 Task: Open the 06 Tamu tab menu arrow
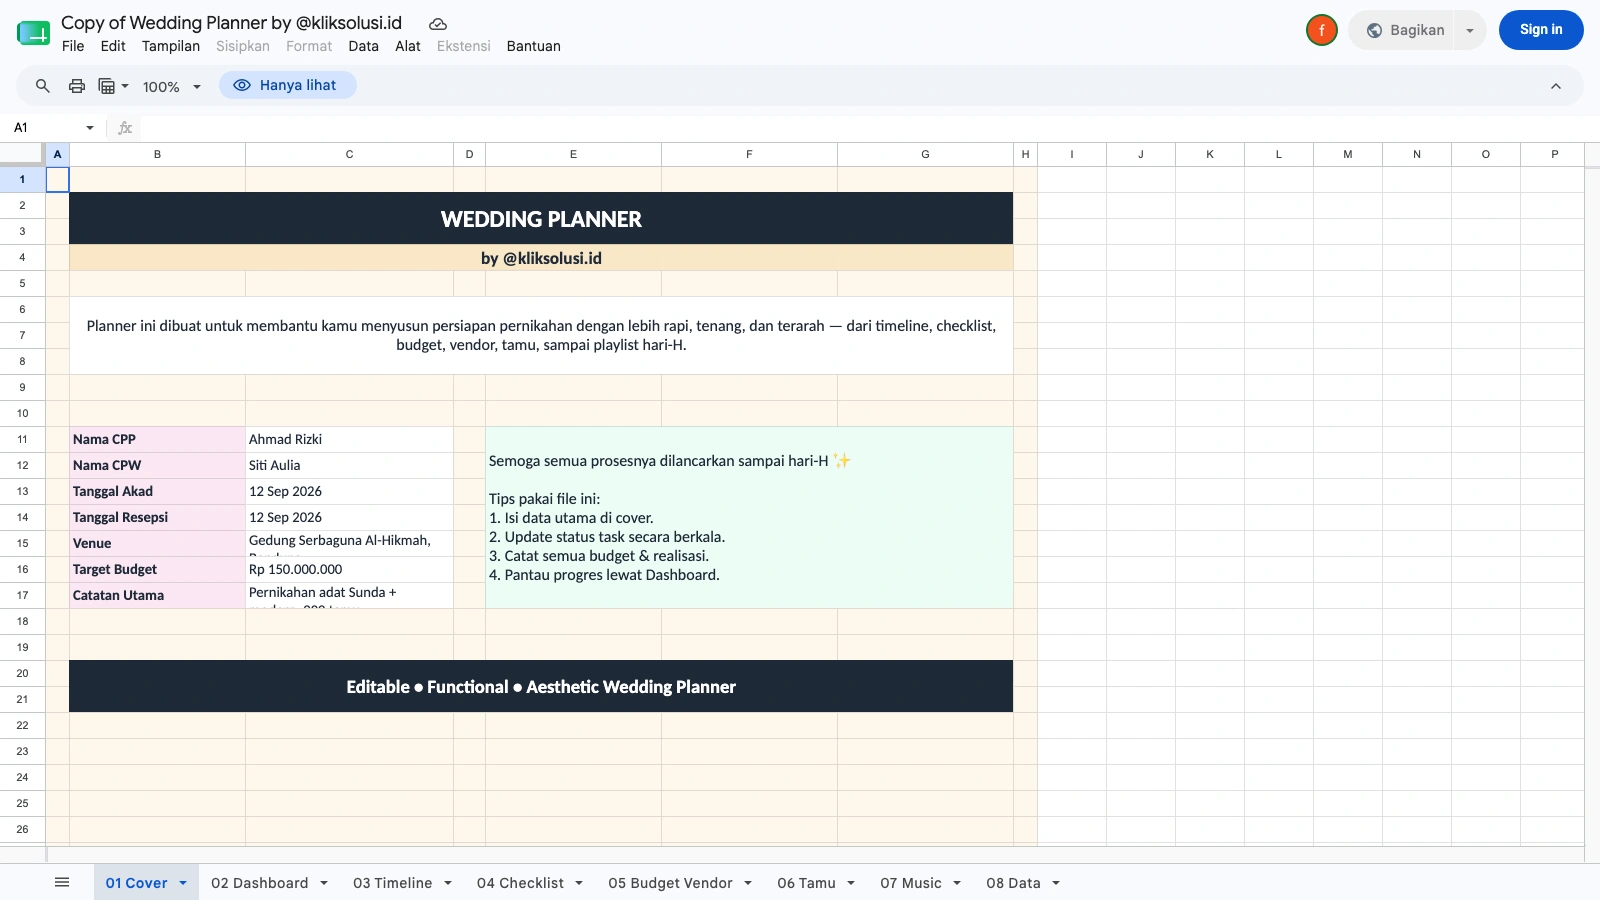851,883
